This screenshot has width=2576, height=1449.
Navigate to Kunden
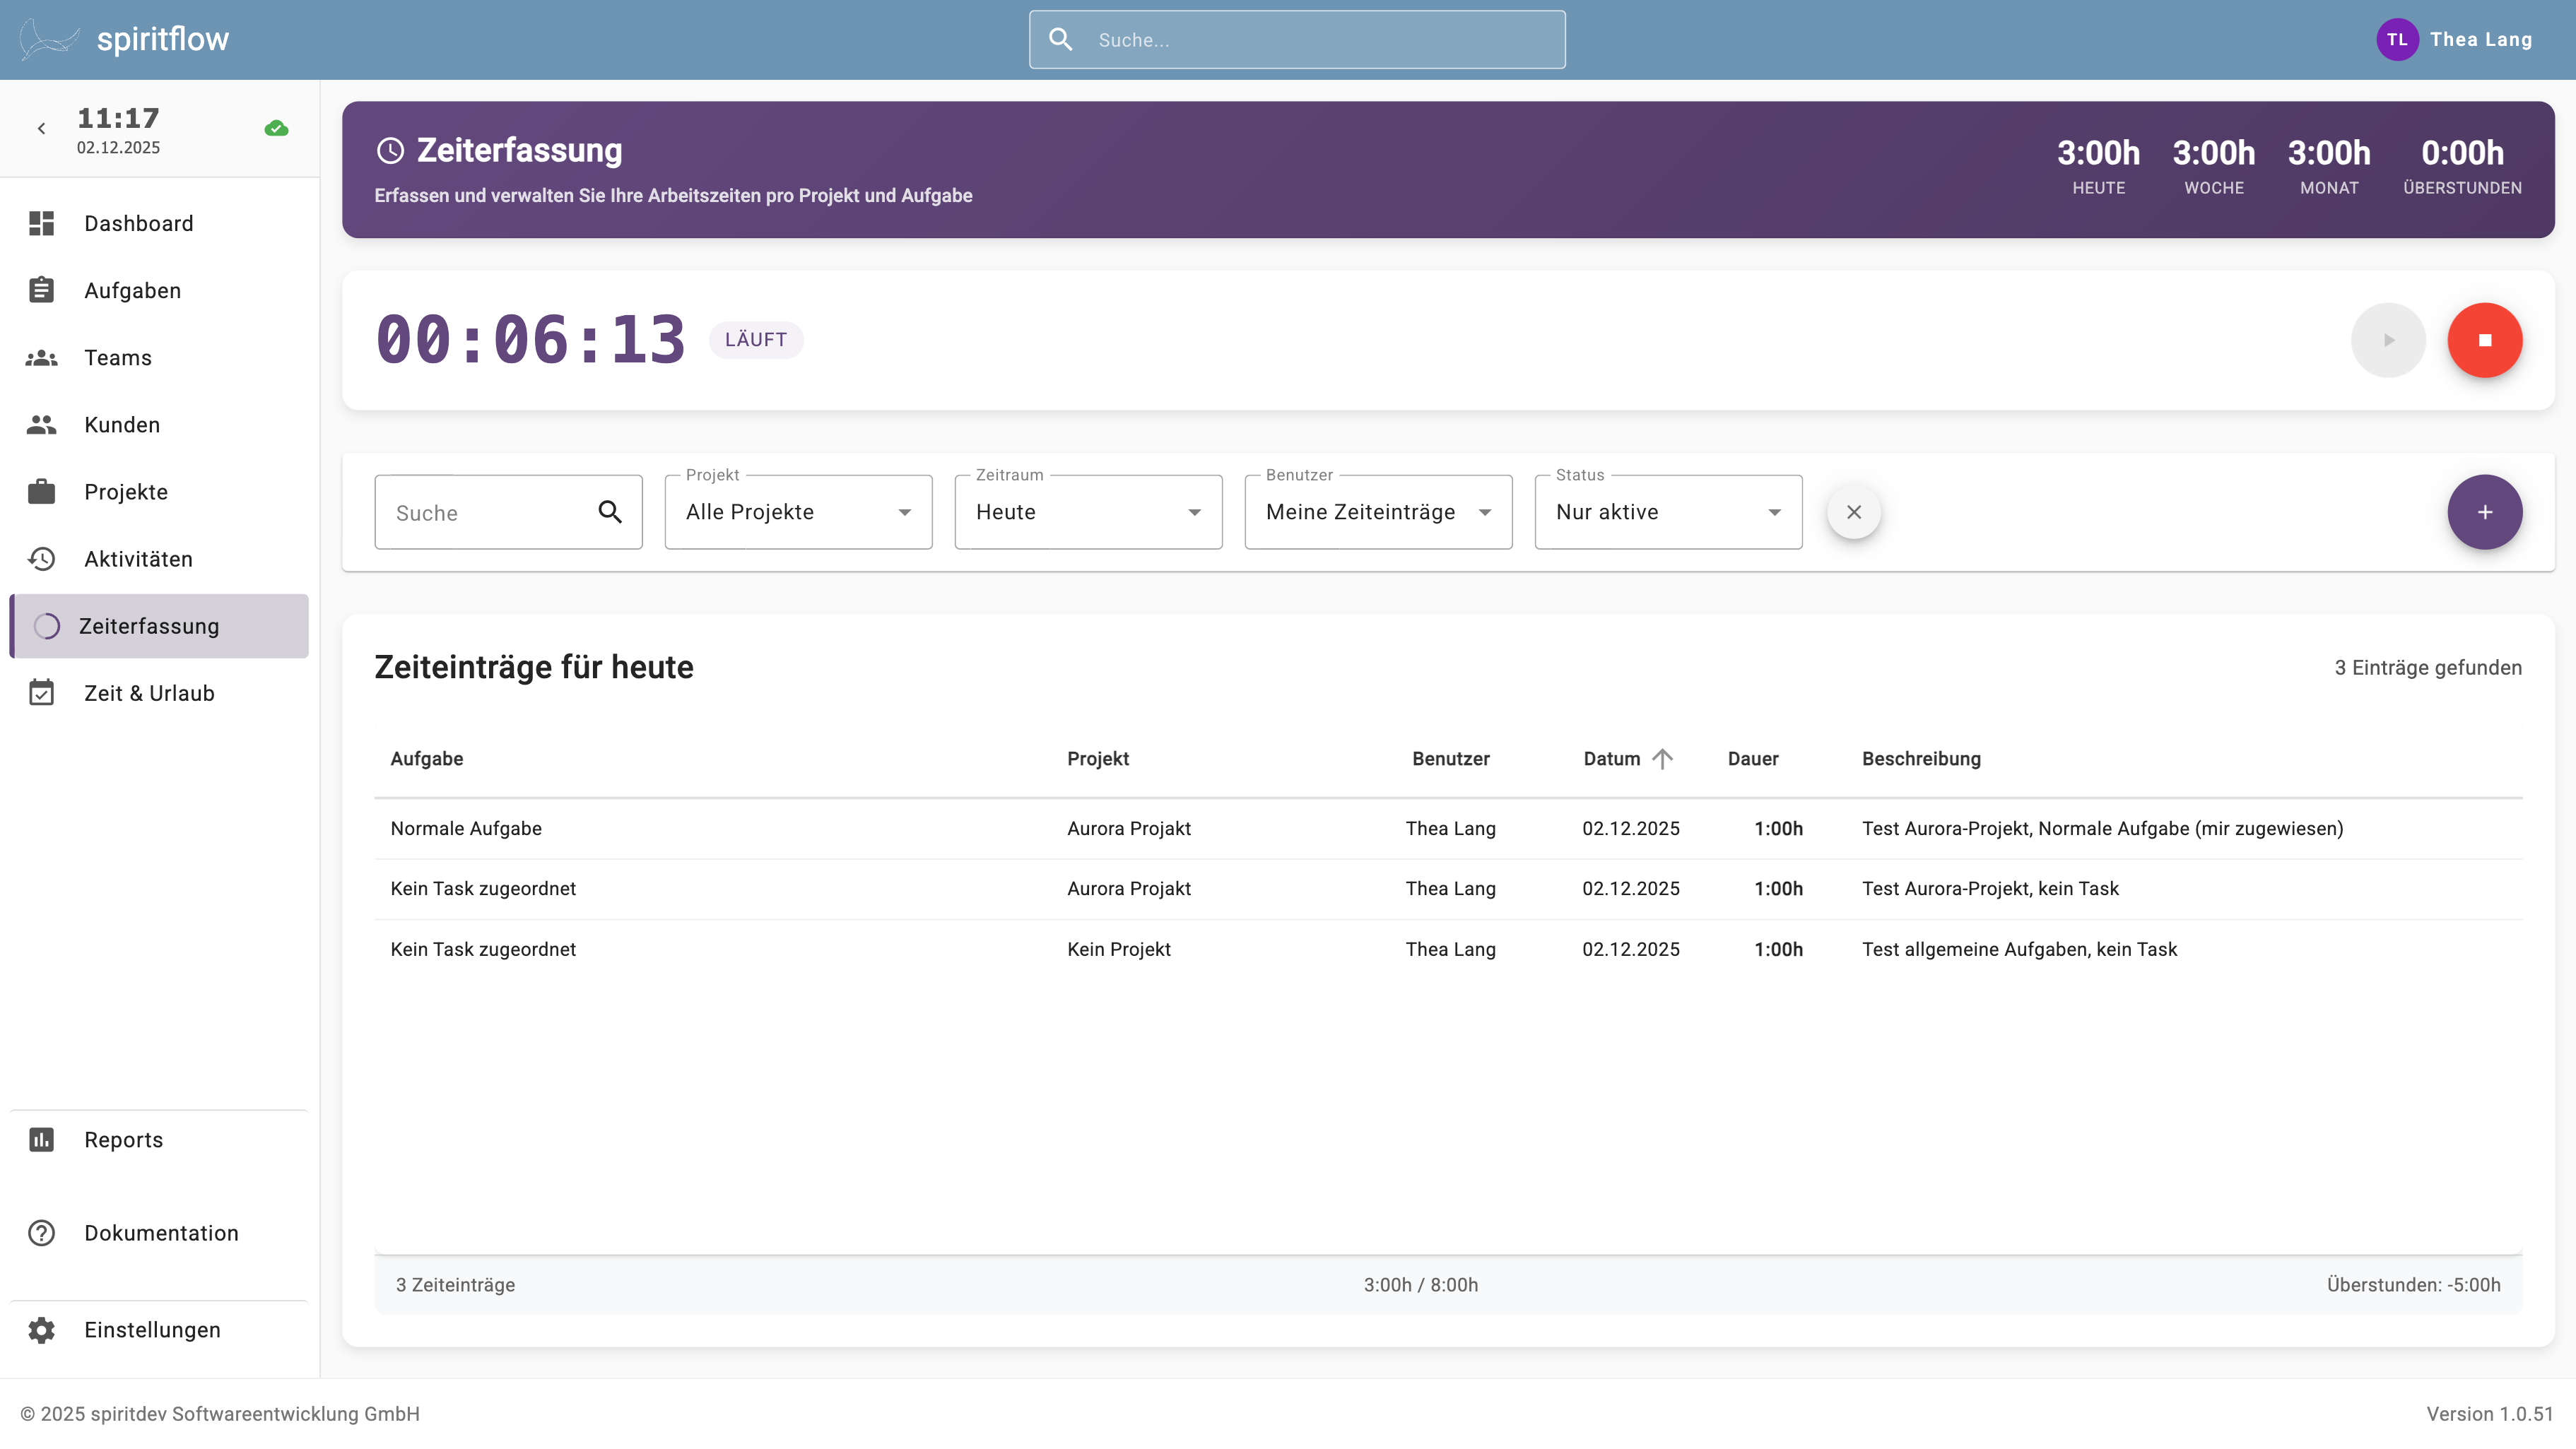(159, 424)
